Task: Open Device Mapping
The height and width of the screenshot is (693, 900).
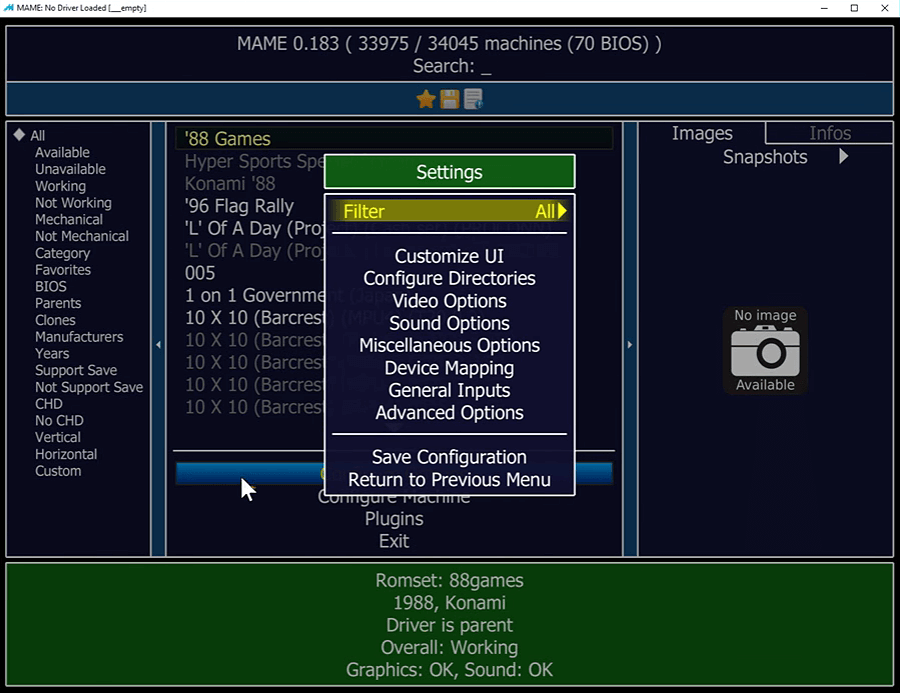Action: click(449, 368)
